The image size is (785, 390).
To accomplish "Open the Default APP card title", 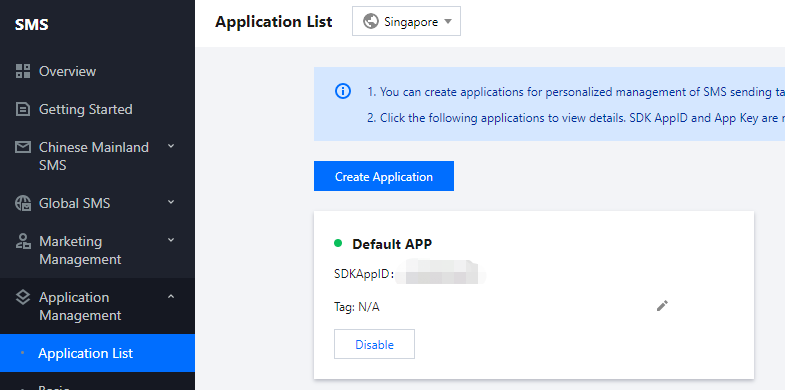I will pyautogui.click(x=392, y=244).
